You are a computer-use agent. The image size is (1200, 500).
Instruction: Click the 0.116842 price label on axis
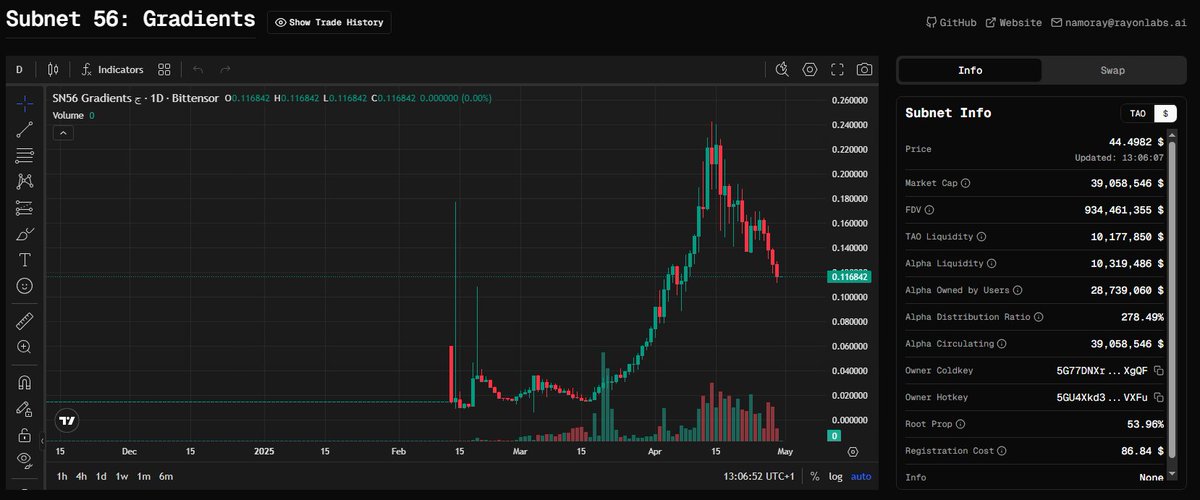click(848, 276)
